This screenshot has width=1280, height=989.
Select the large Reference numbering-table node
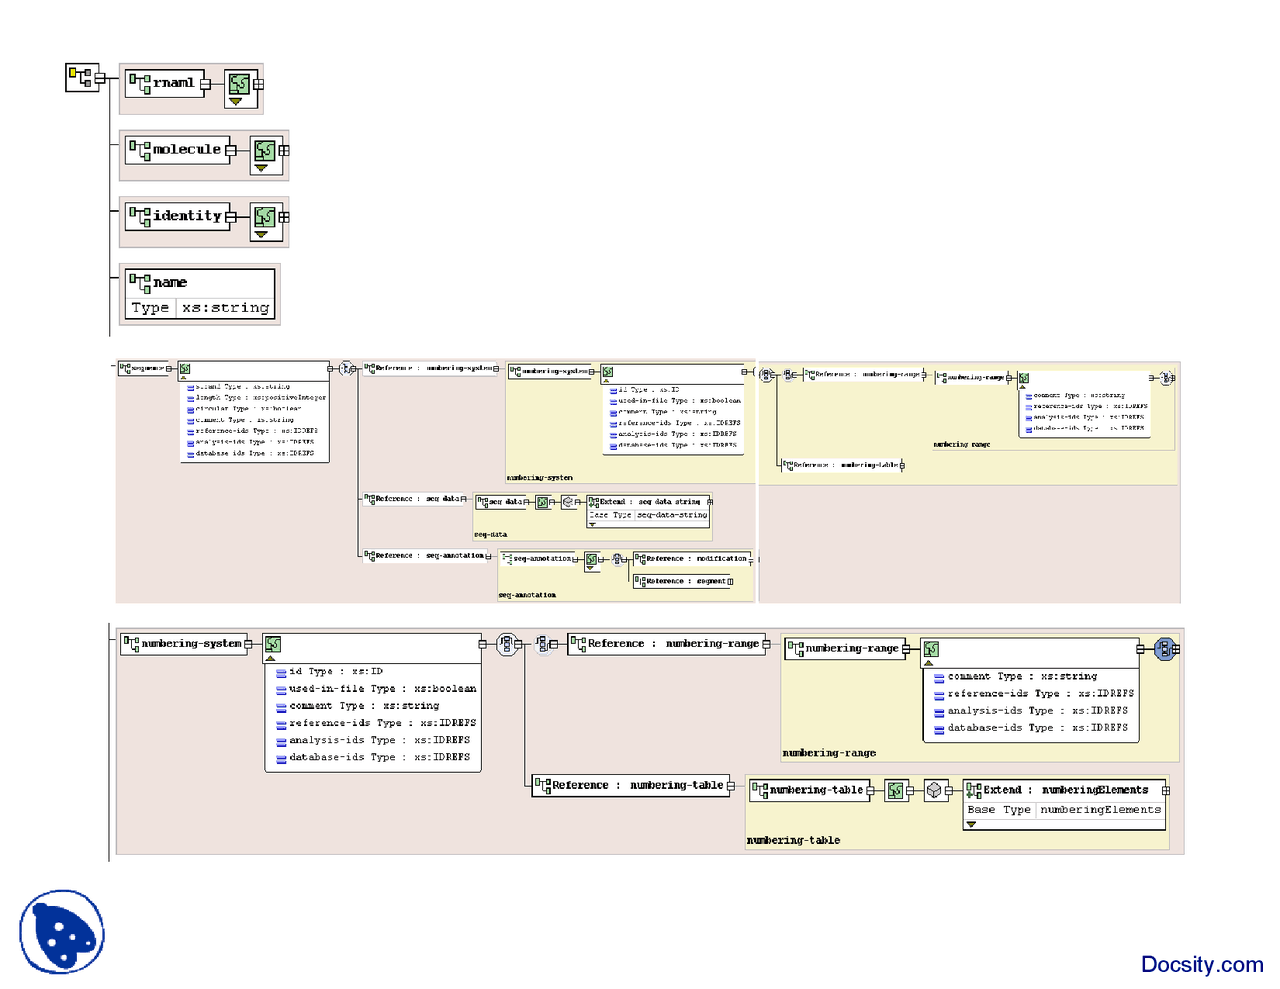coord(631,786)
